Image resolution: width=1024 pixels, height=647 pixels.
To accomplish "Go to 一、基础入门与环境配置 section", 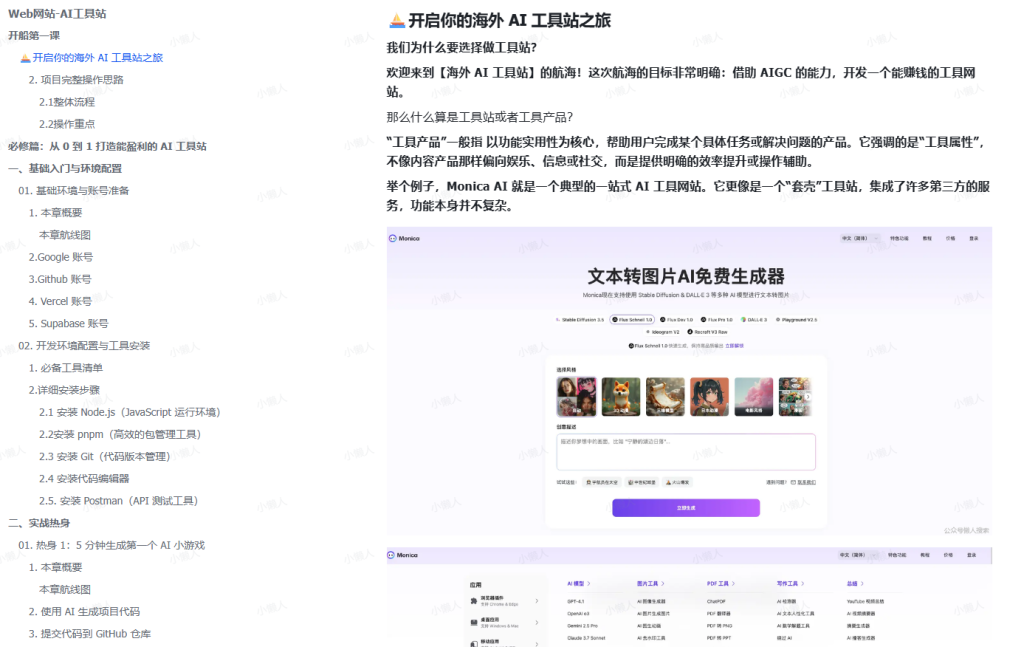I will coord(65,169).
